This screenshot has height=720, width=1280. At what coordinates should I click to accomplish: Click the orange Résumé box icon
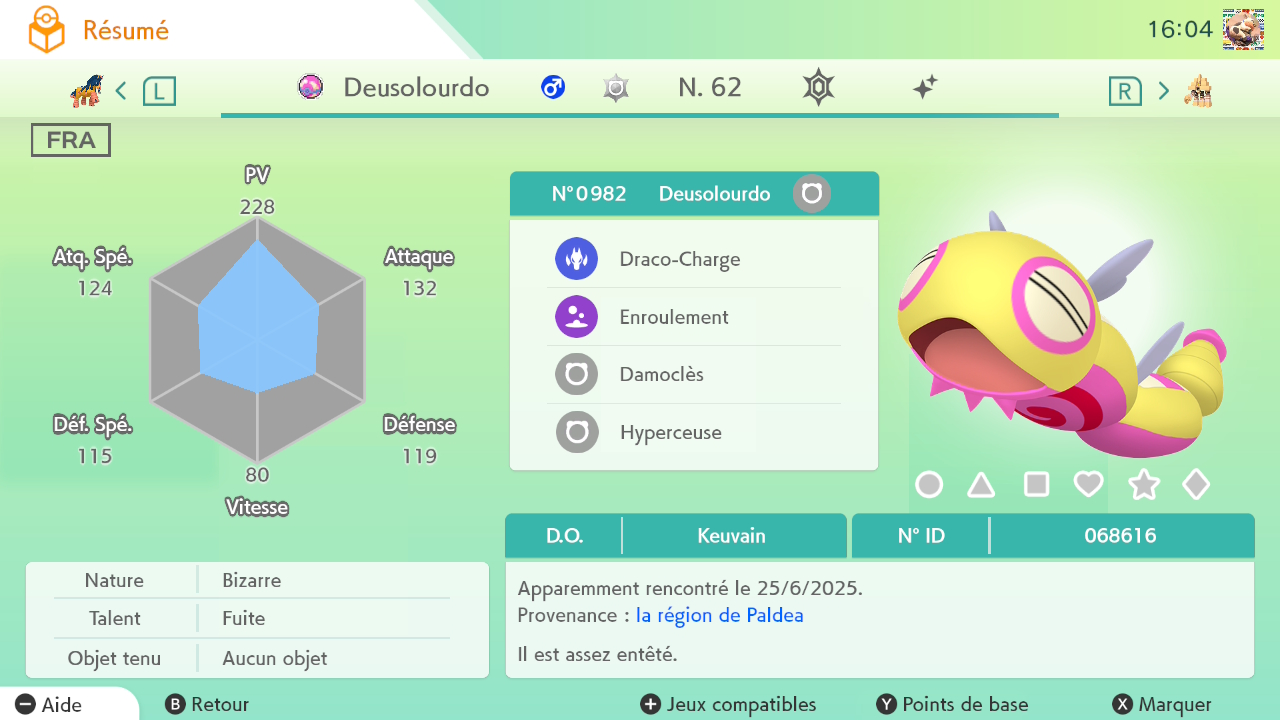pyautogui.click(x=46, y=30)
